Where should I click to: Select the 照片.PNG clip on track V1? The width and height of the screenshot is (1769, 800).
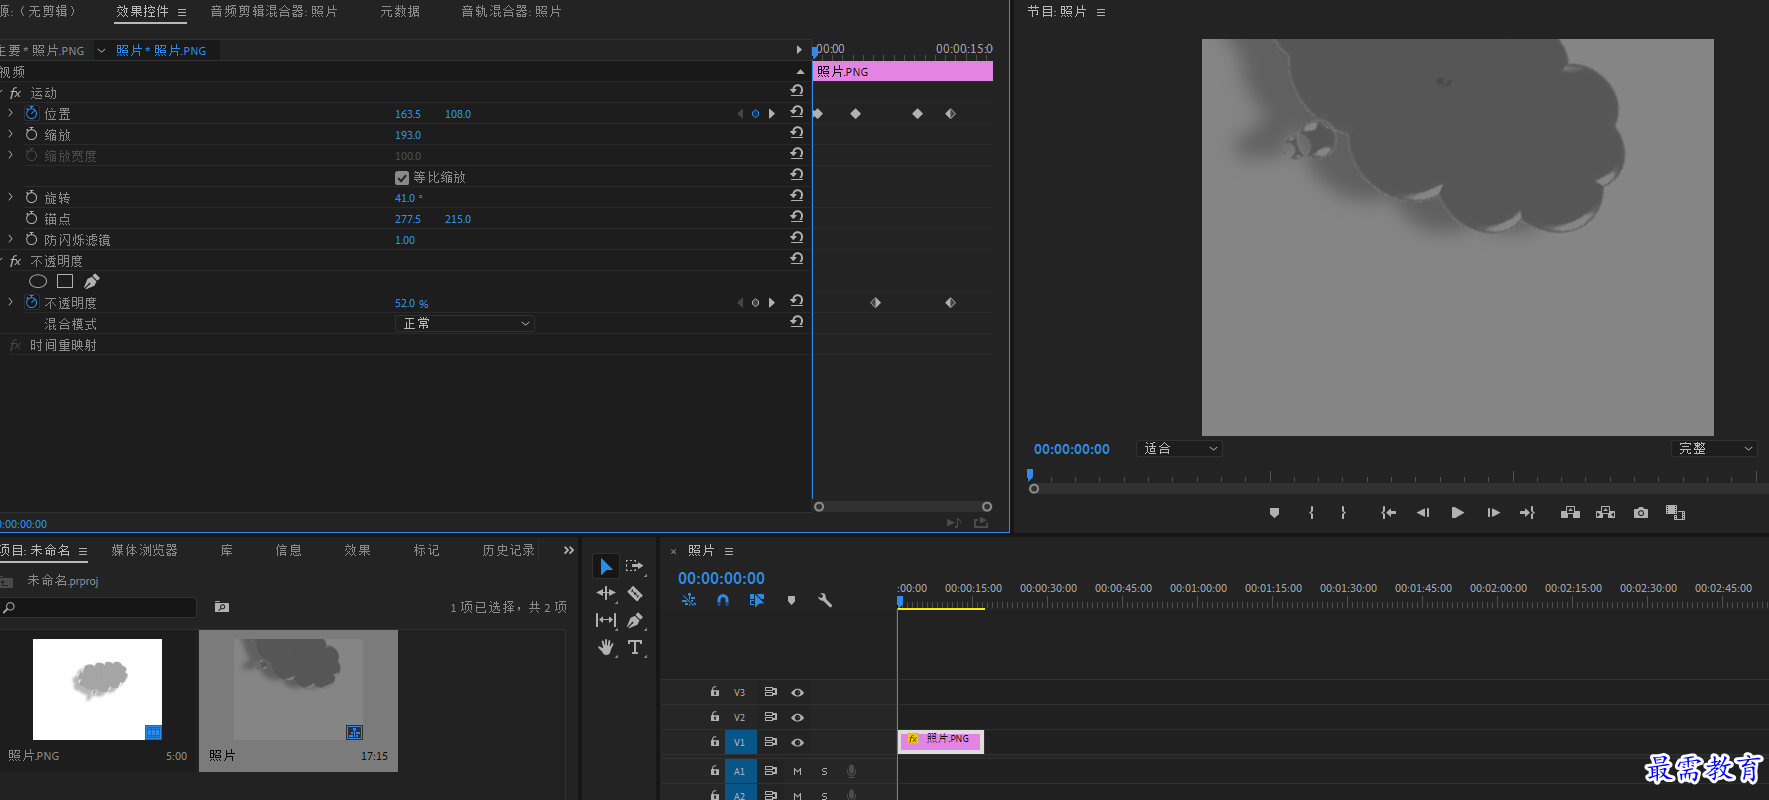(941, 741)
